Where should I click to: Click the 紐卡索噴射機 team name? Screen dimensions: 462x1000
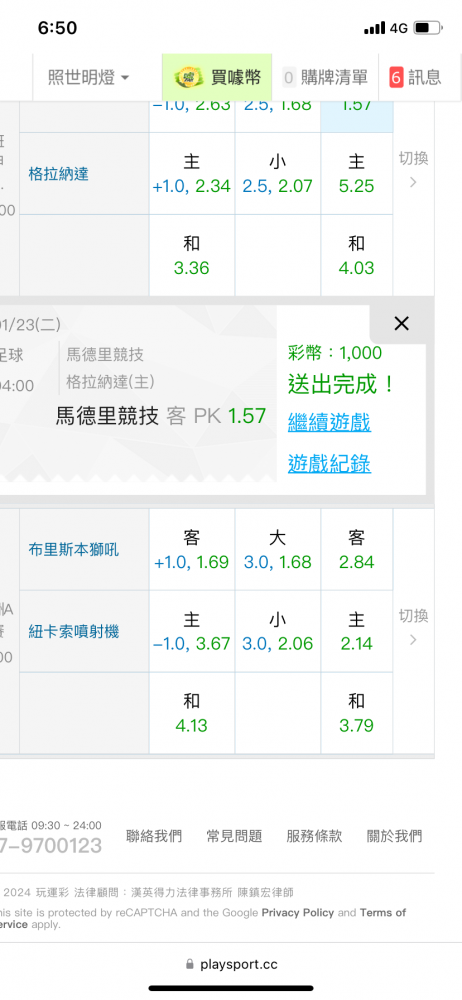(74, 631)
